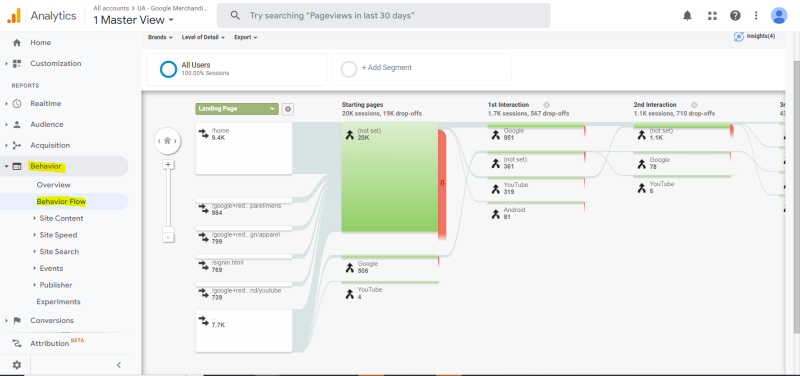Select the 7.7K additional pages node
Image resolution: width=800 pixels, height=376 pixels.
point(244,331)
